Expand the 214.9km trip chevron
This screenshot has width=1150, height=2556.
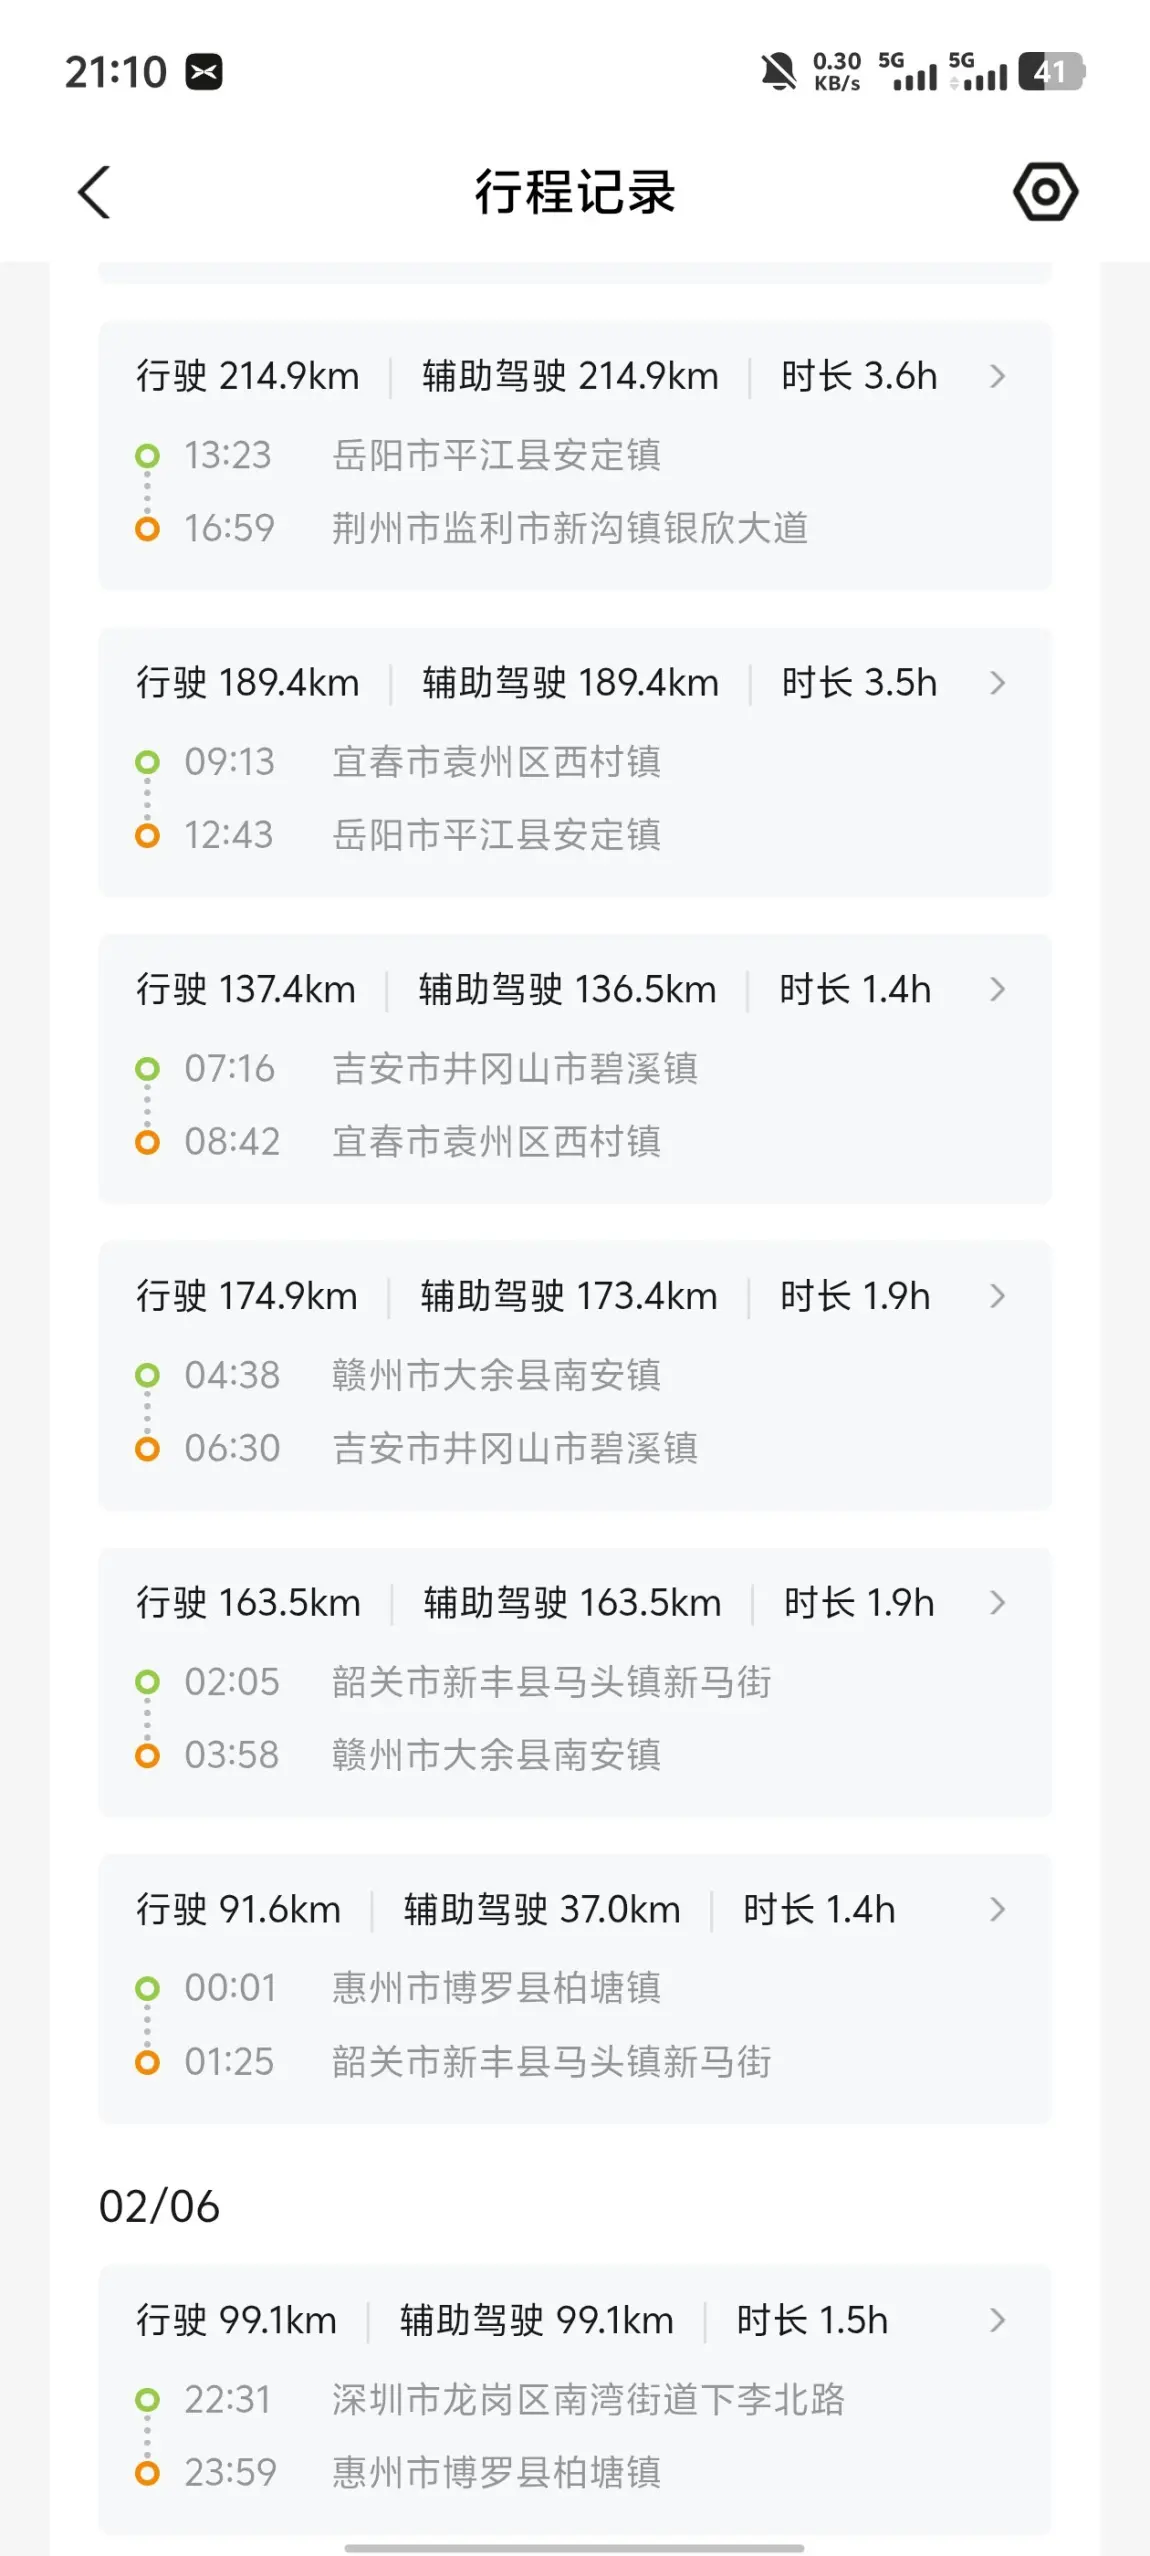click(x=997, y=377)
